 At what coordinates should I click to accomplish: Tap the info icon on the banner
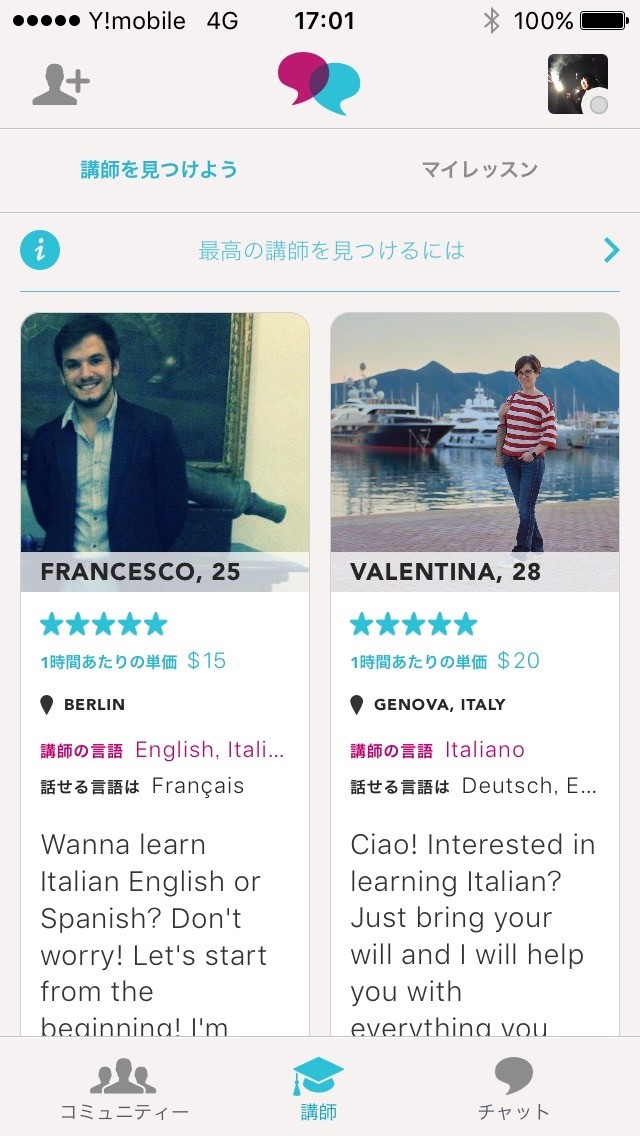tap(40, 250)
